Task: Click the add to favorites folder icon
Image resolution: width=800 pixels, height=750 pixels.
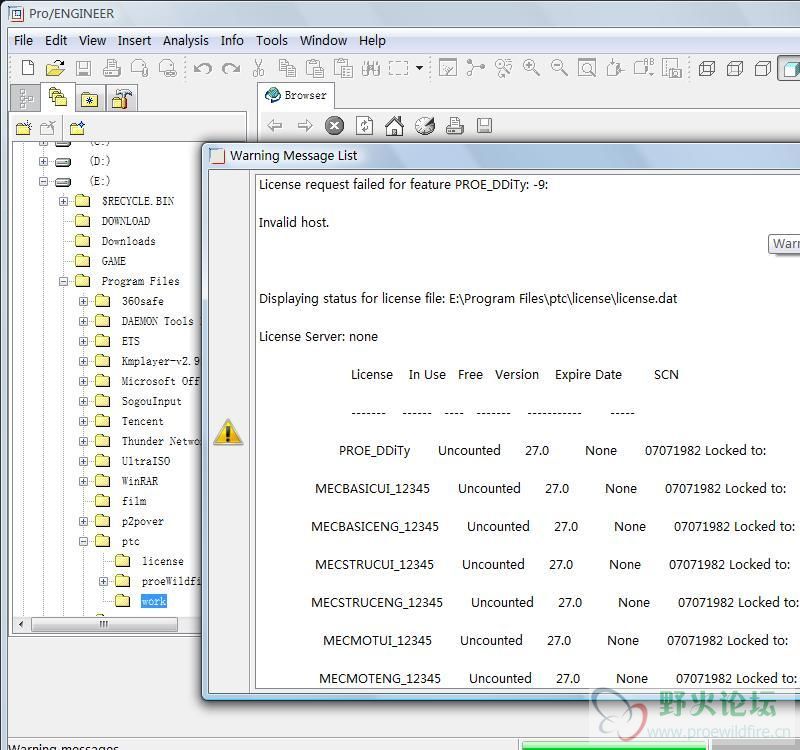Action: pos(77,128)
